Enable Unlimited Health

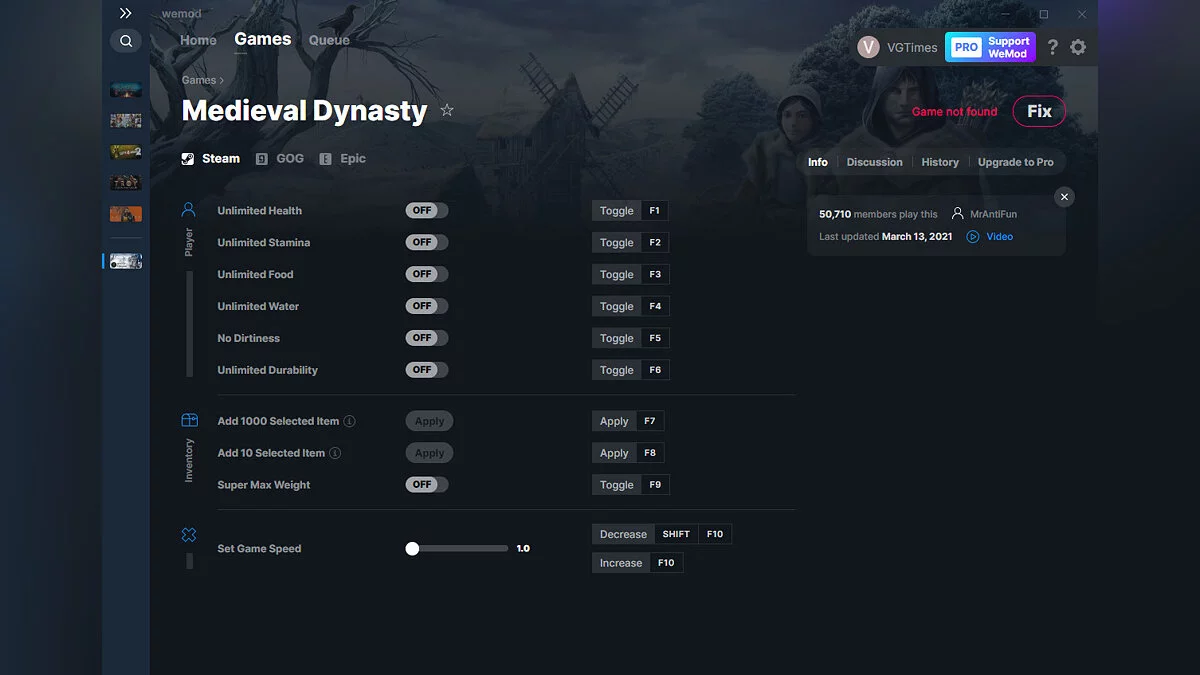pos(427,210)
